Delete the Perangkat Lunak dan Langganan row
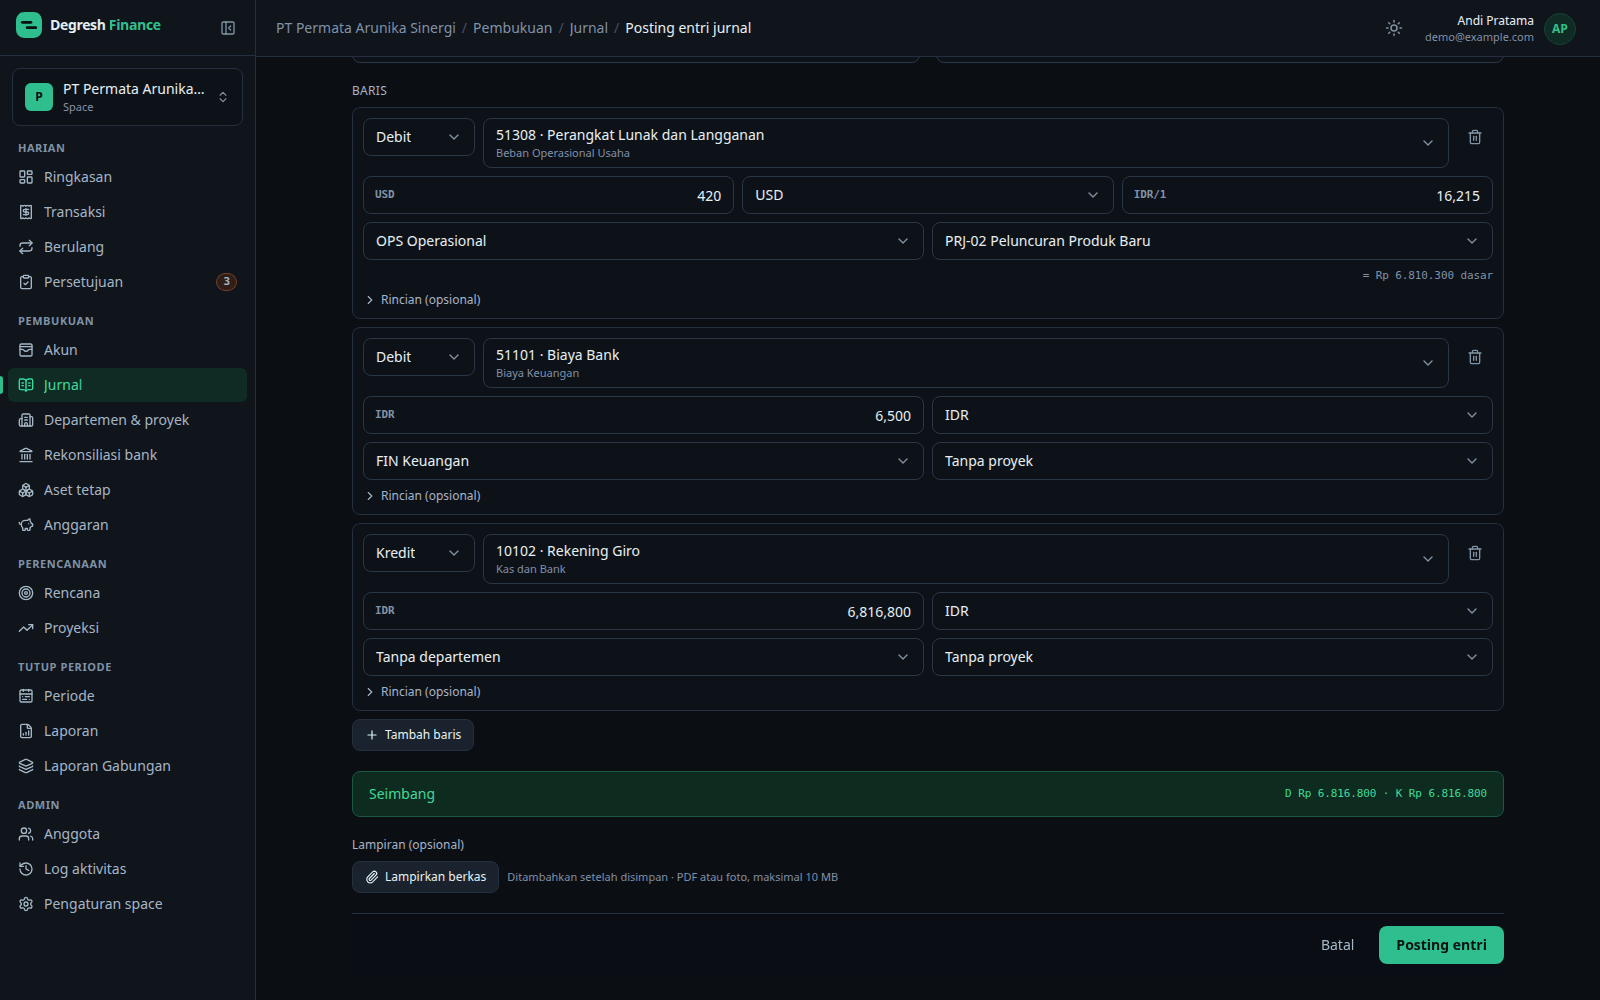This screenshot has width=1600, height=1000. (x=1475, y=137)
